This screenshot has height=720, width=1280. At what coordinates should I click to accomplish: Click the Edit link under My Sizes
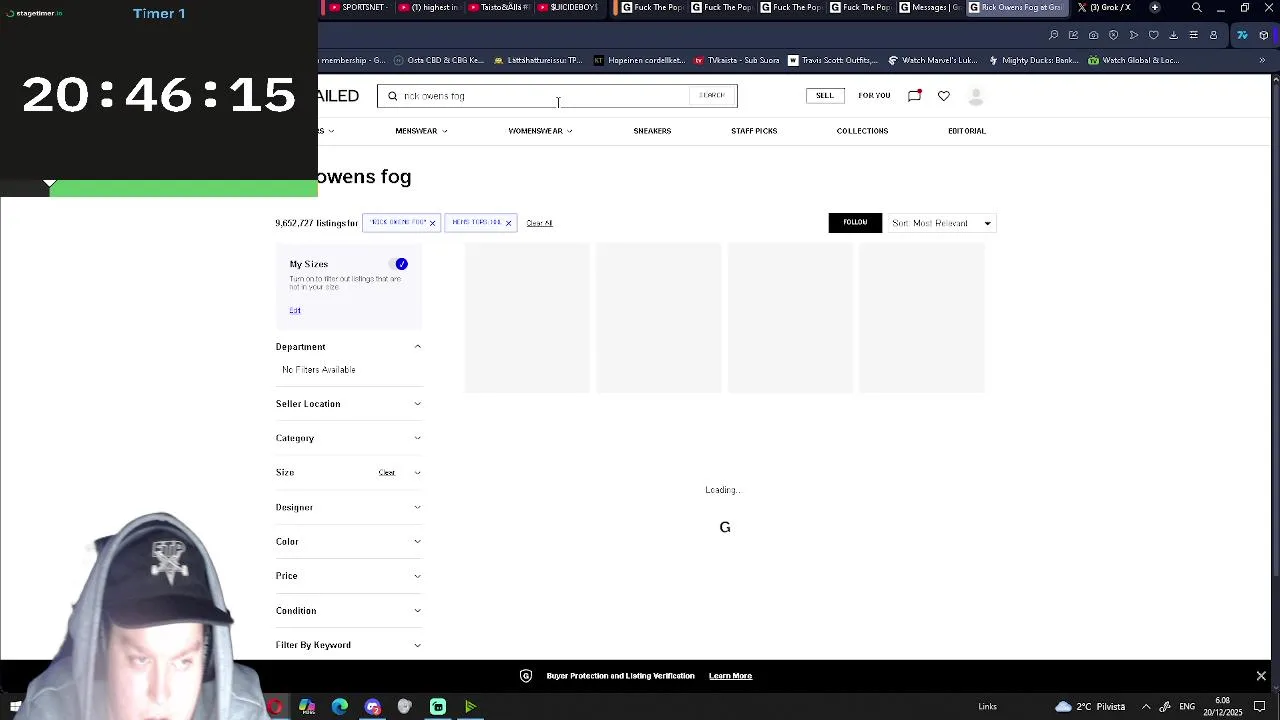pos(295,310)
